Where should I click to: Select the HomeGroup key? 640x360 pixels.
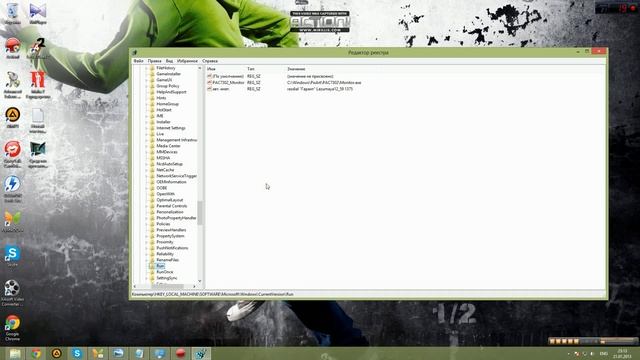click(167, 104)
